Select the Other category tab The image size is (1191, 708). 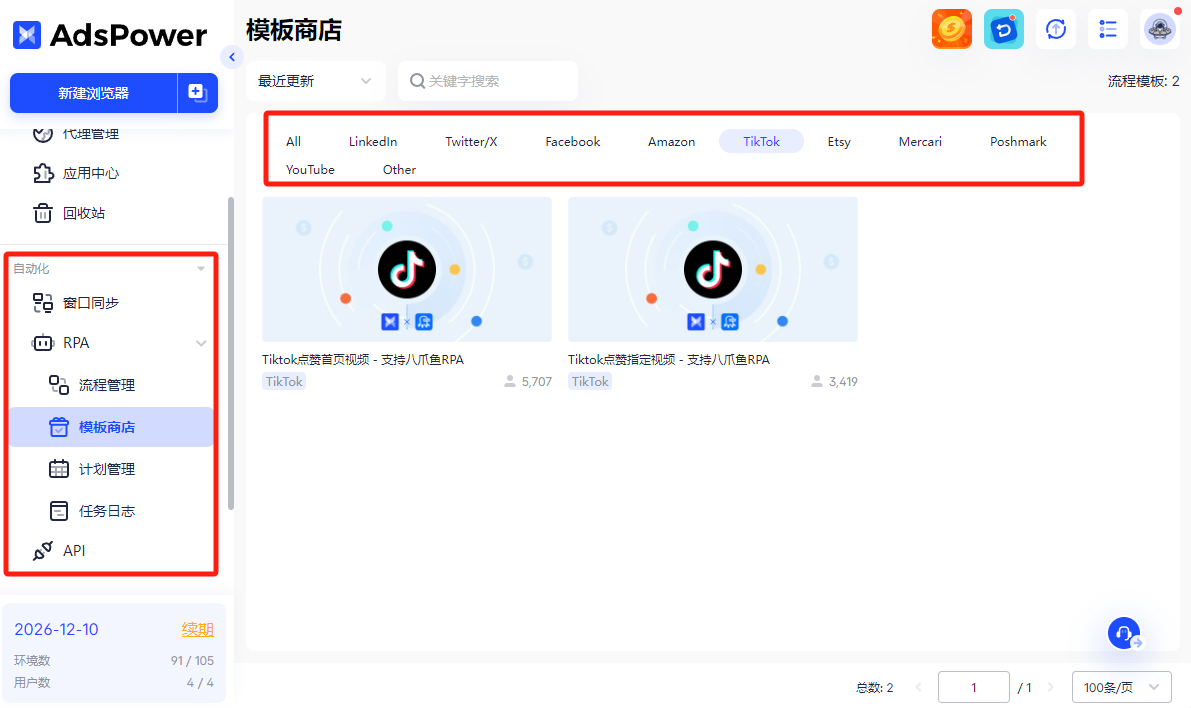(x=399, y=169)
